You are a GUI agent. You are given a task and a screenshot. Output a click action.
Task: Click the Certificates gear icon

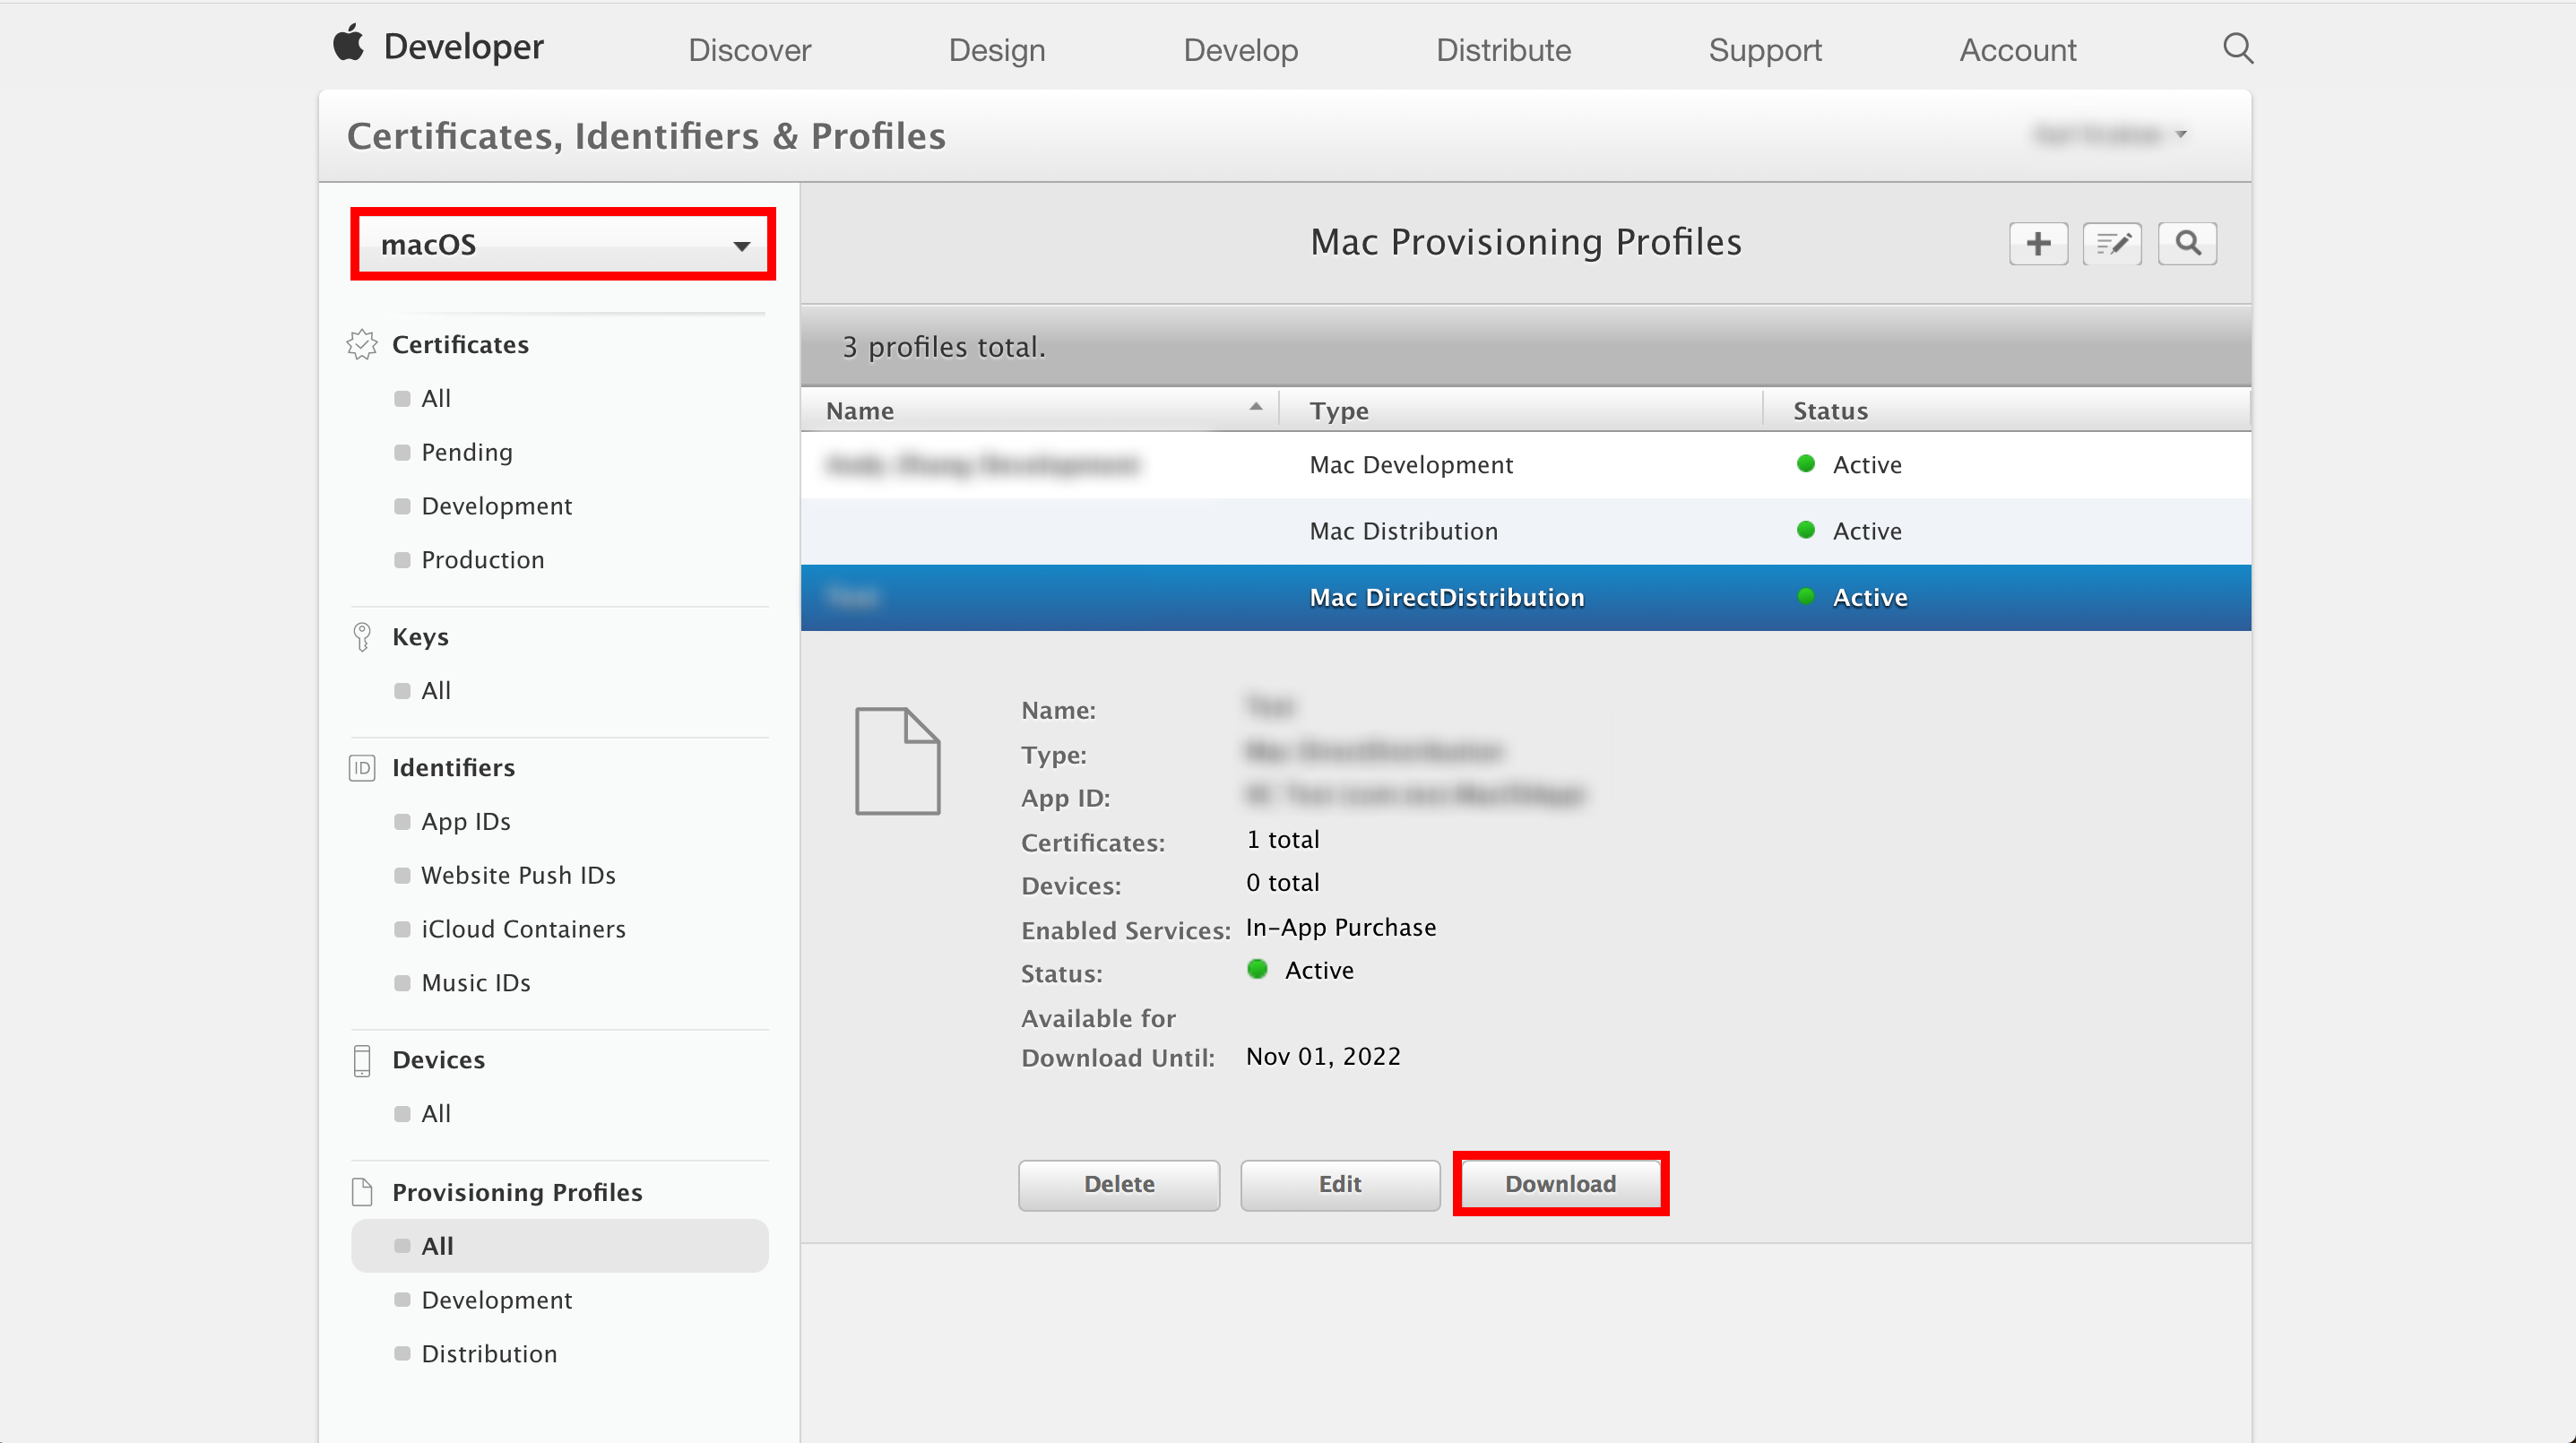tap(363, 345)
